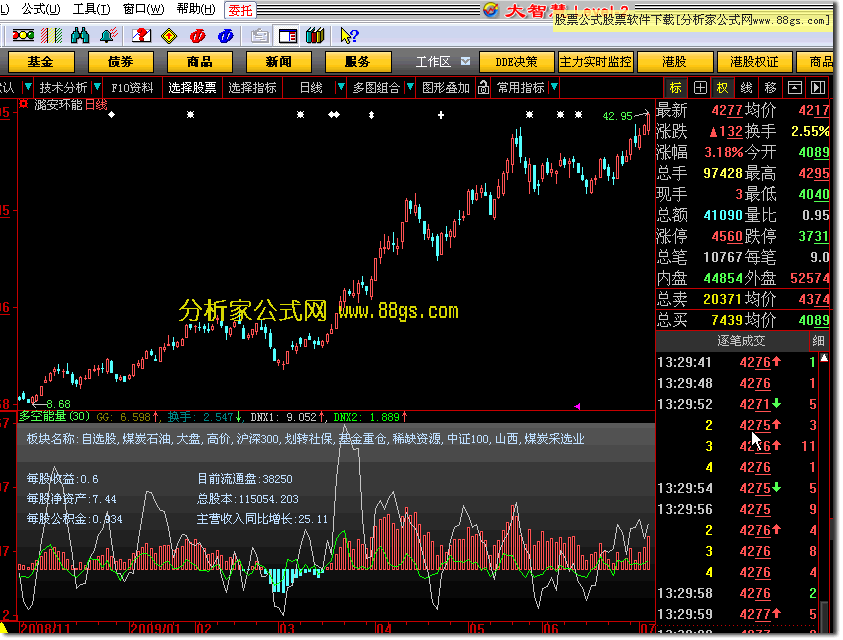Expand the 工作区 workspace dropdown
The width and height of the screenshot is (843, 640).
[466, 62]
